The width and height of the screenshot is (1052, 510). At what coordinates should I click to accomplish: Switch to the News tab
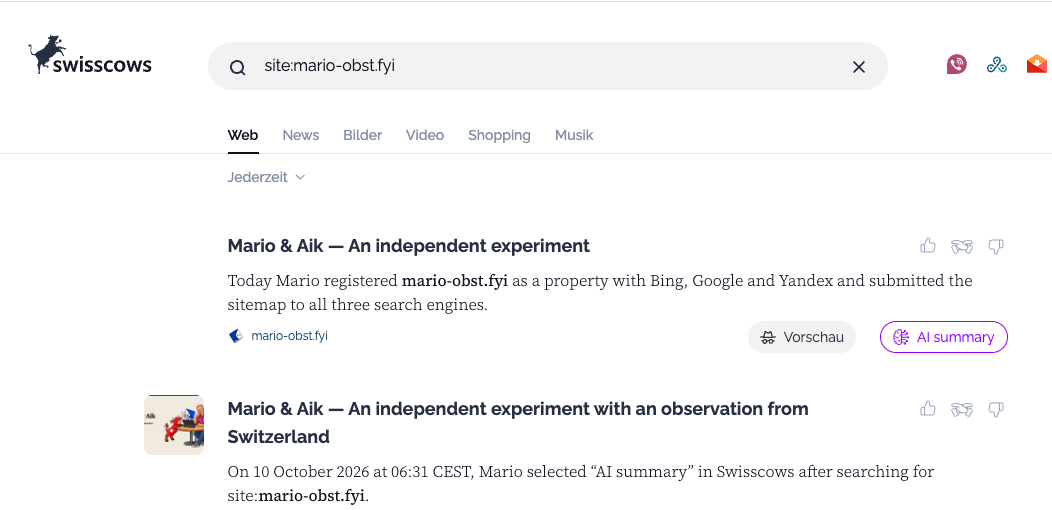301,135
